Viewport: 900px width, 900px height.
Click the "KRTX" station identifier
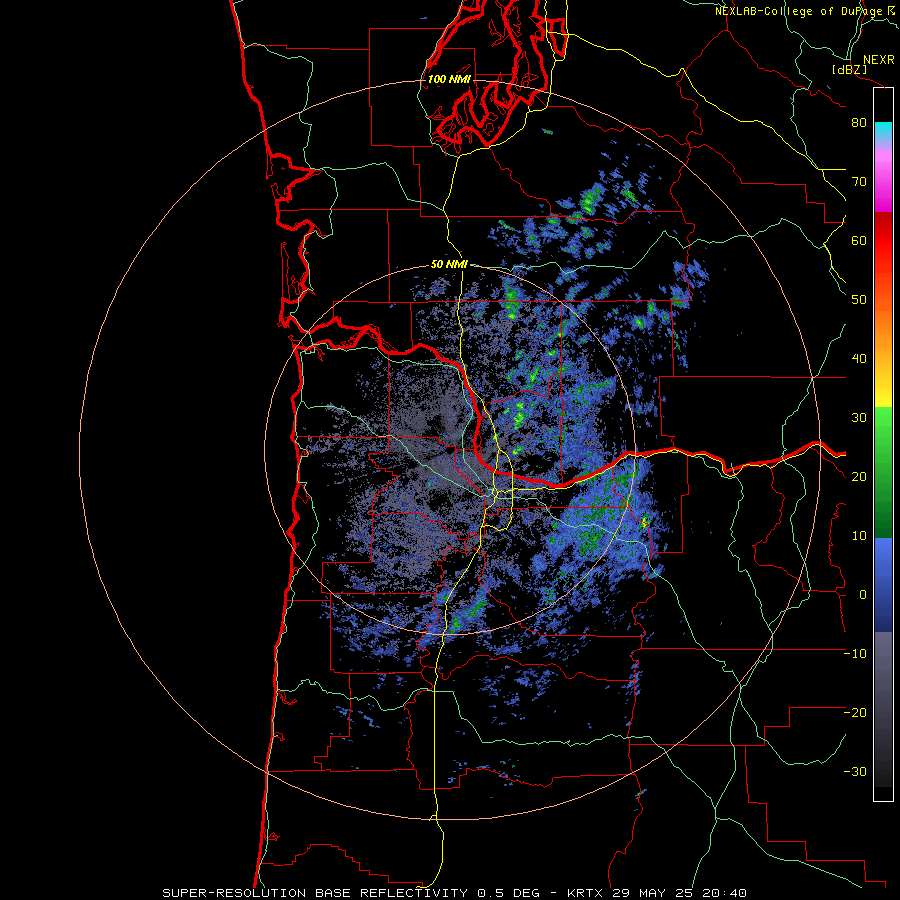pos(587,893)
